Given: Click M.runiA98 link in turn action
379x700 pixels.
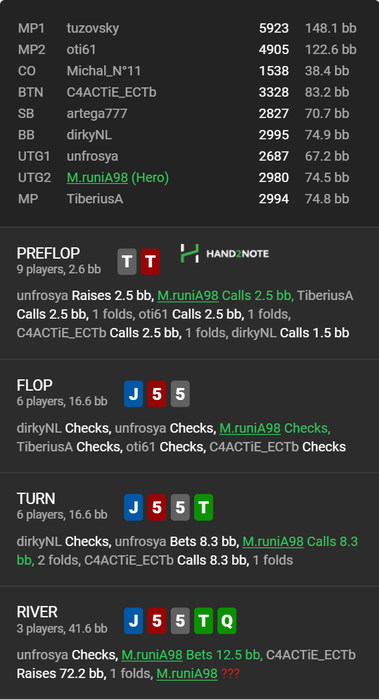Looking at the screenshot, I should coord(273,542).
